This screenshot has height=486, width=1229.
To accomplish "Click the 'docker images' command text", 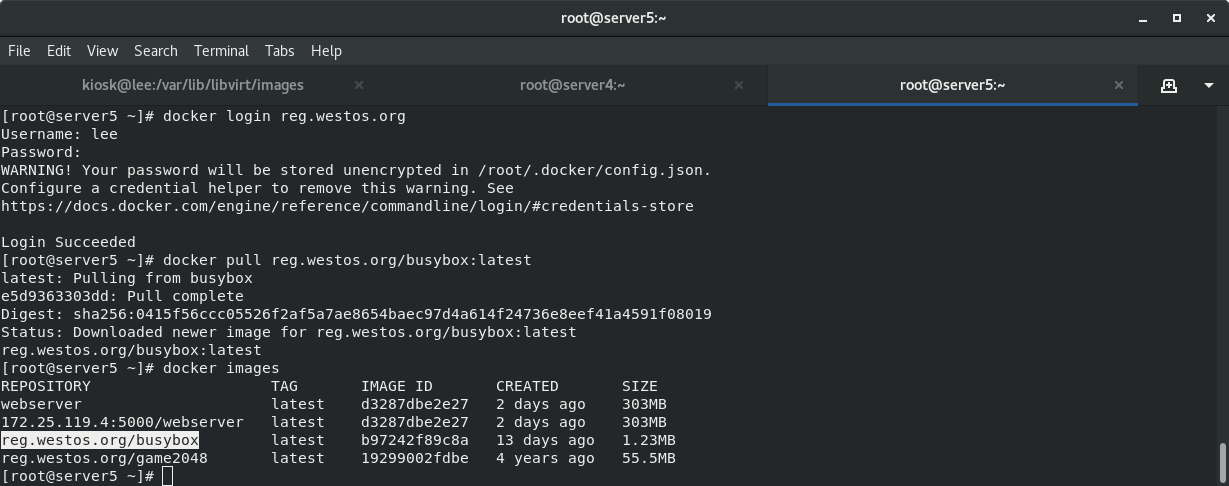I will point(221,368).
